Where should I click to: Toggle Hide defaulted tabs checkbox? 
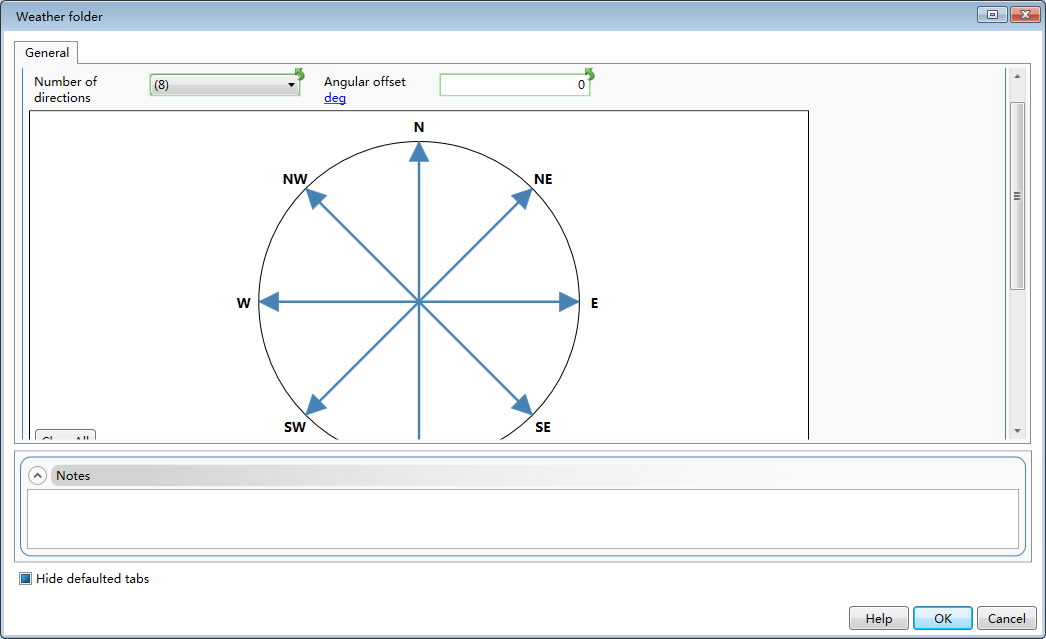[25, 578]
